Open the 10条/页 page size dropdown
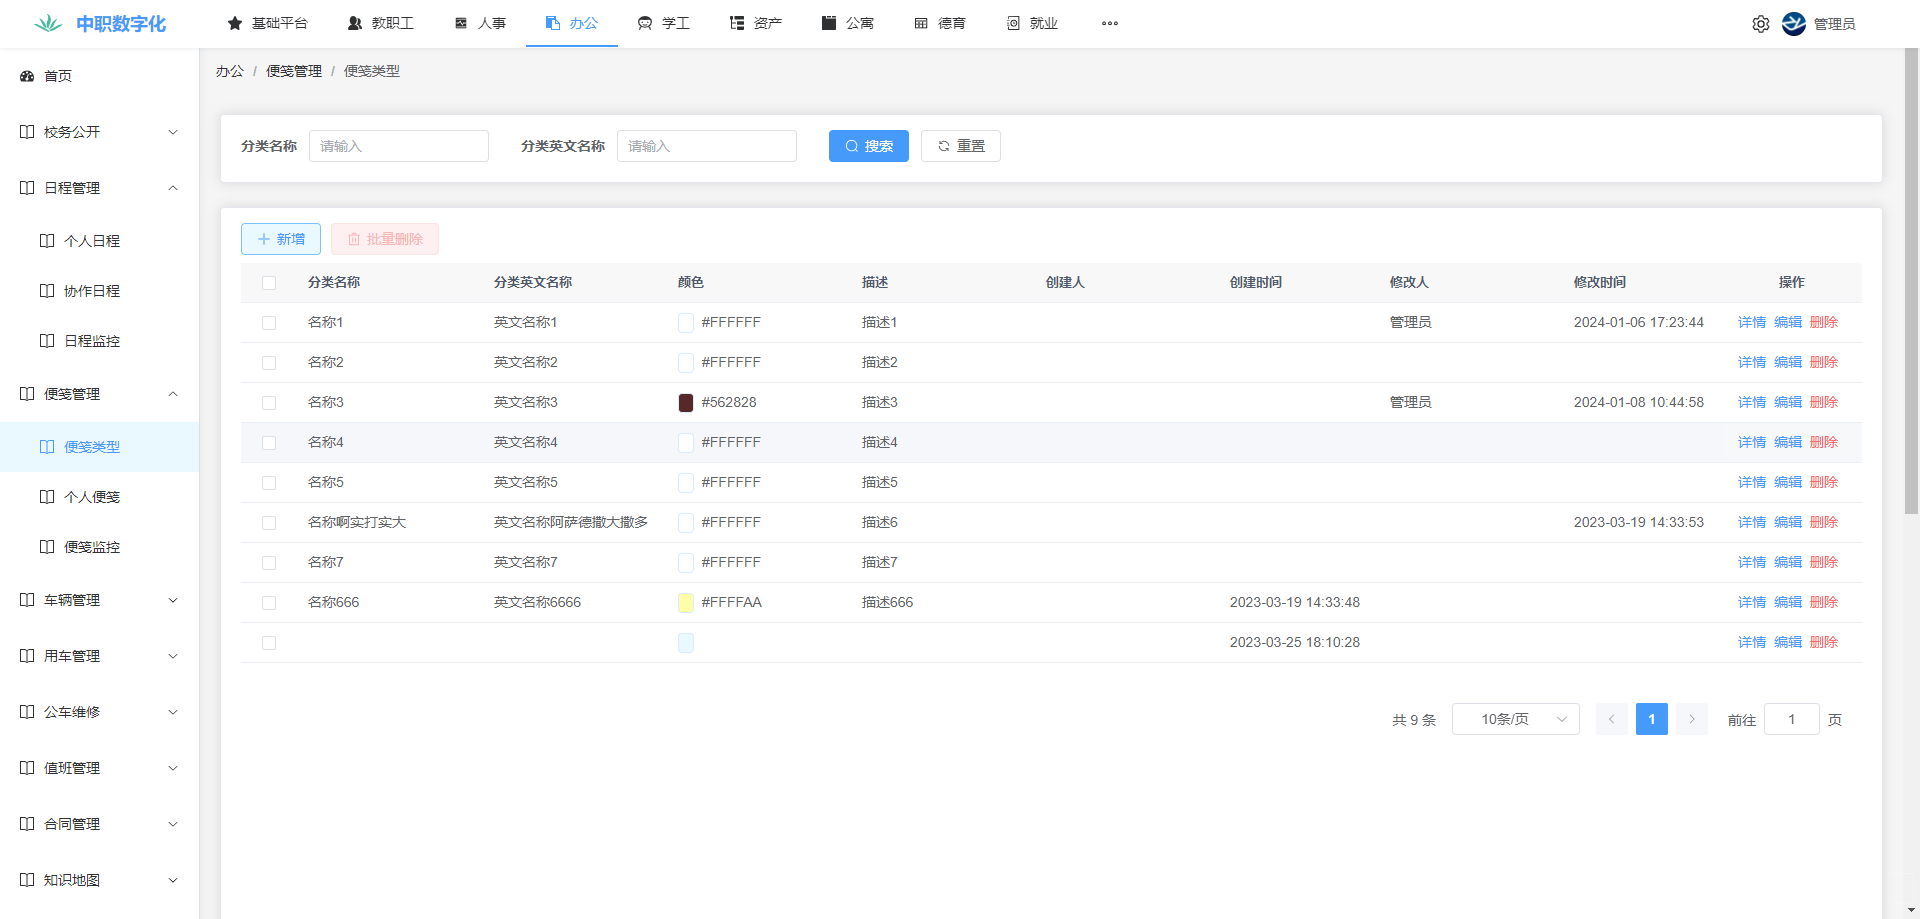 (x=1515, y=719)
